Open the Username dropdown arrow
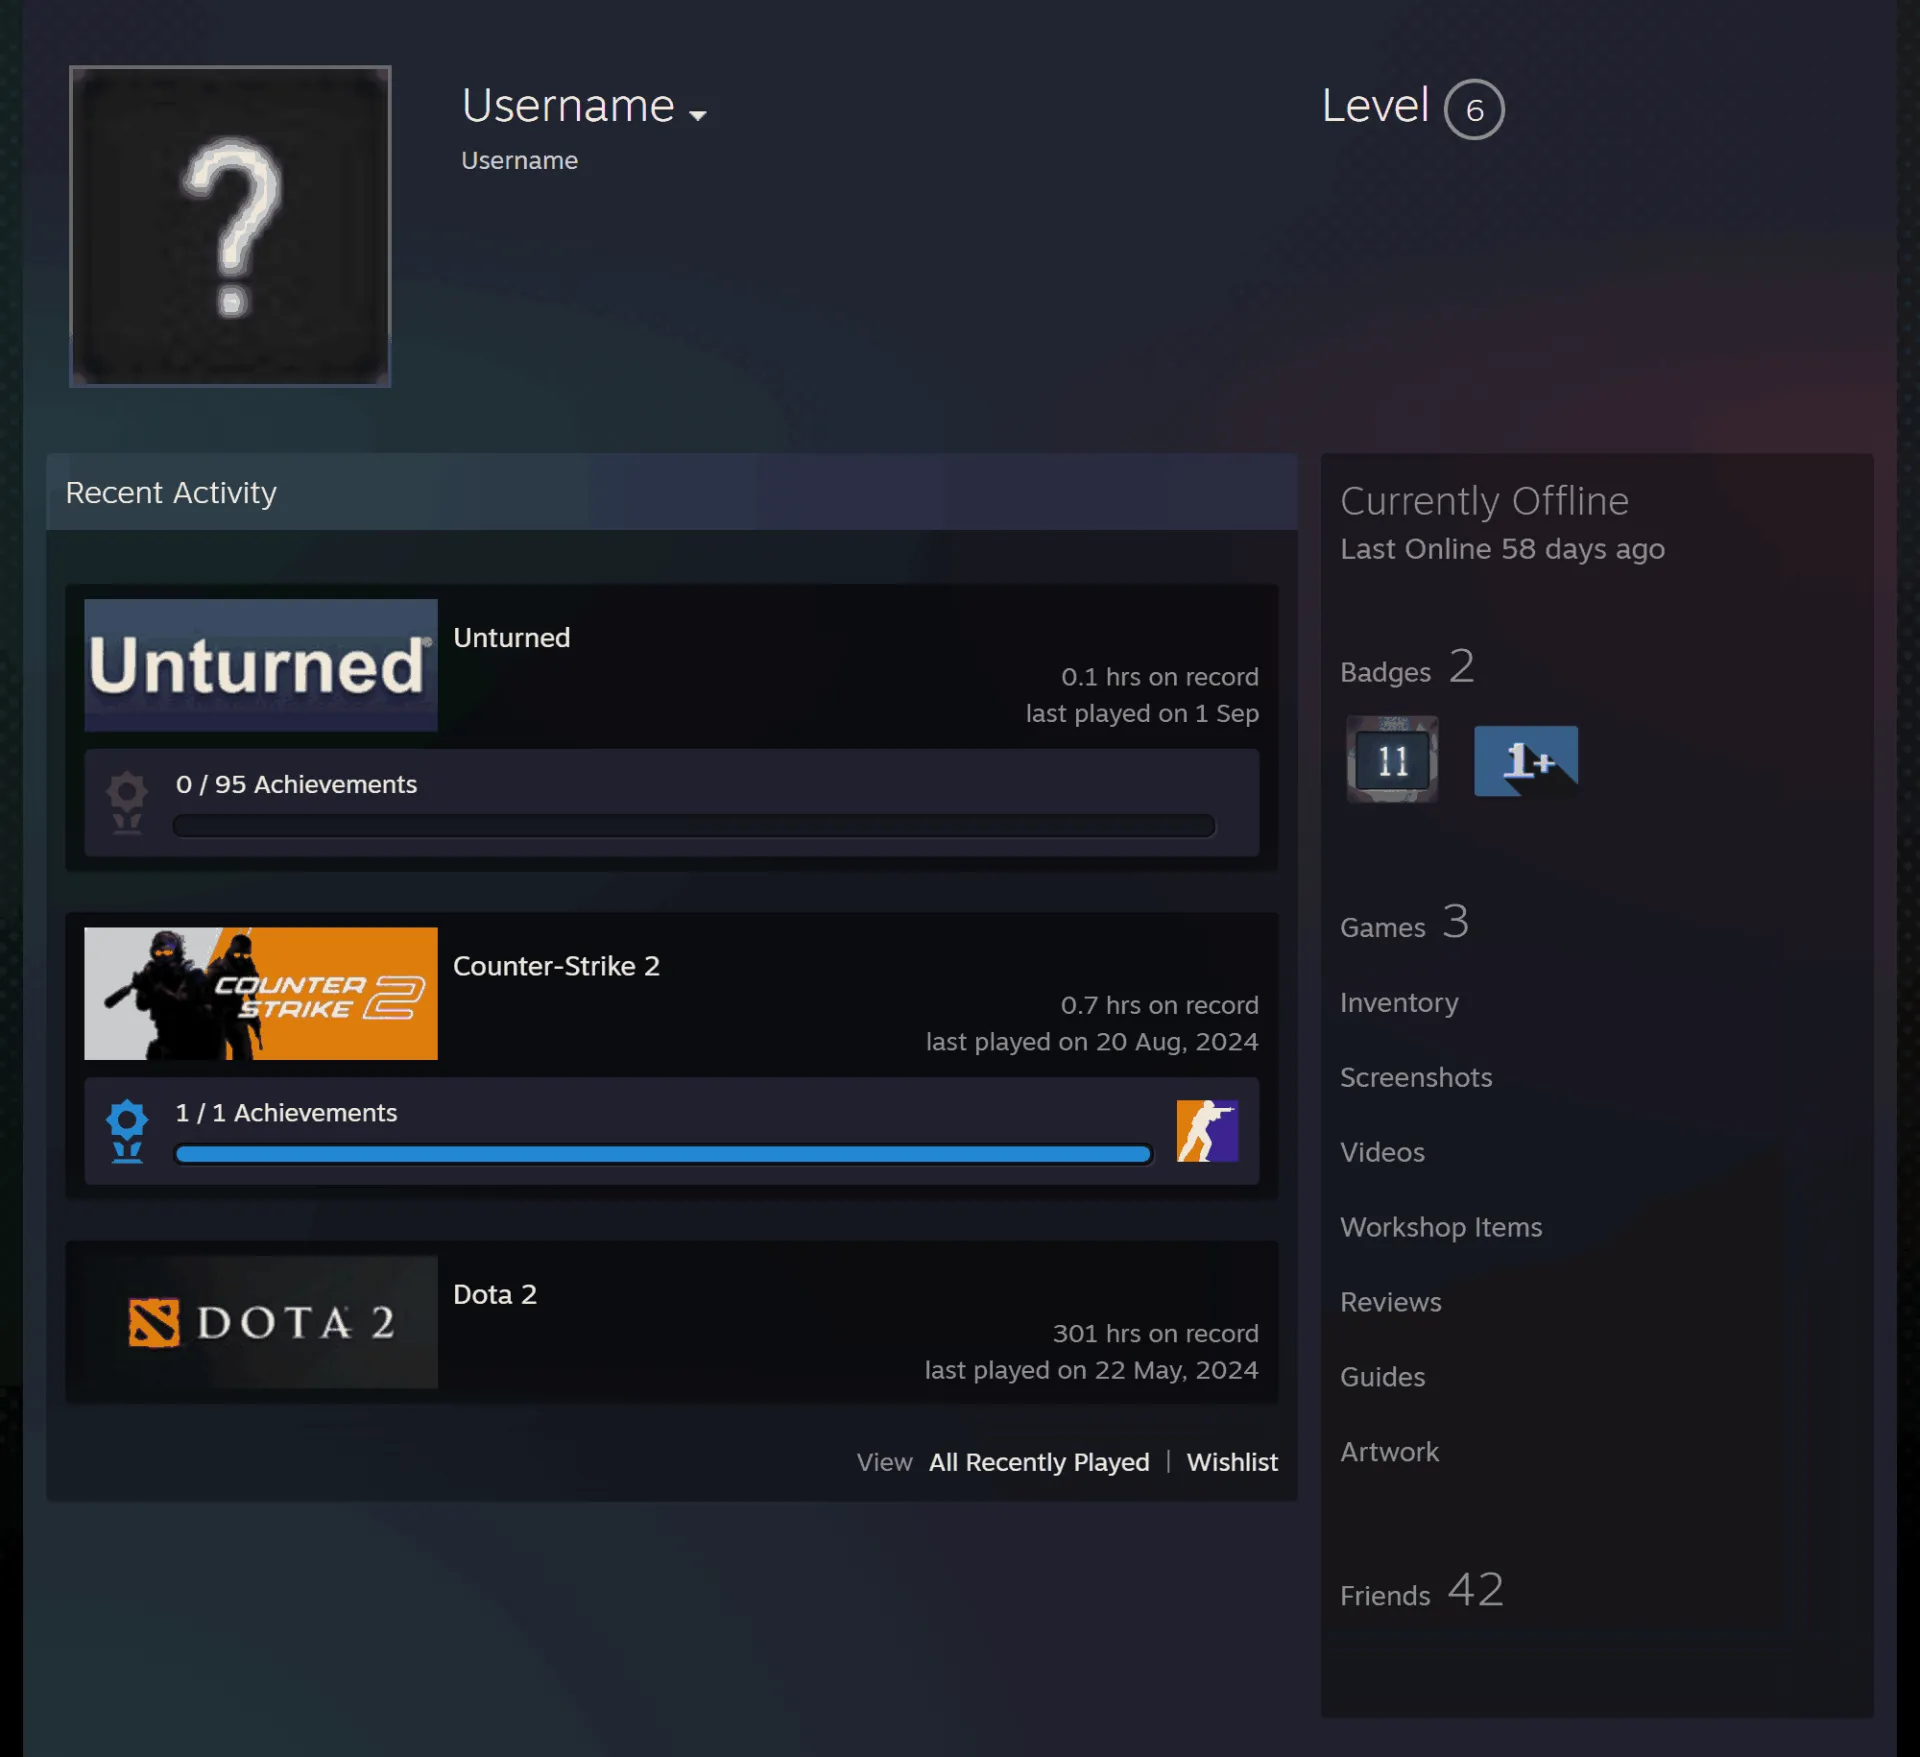This screenshot has width=1920, height=1757. pos(698,115)
